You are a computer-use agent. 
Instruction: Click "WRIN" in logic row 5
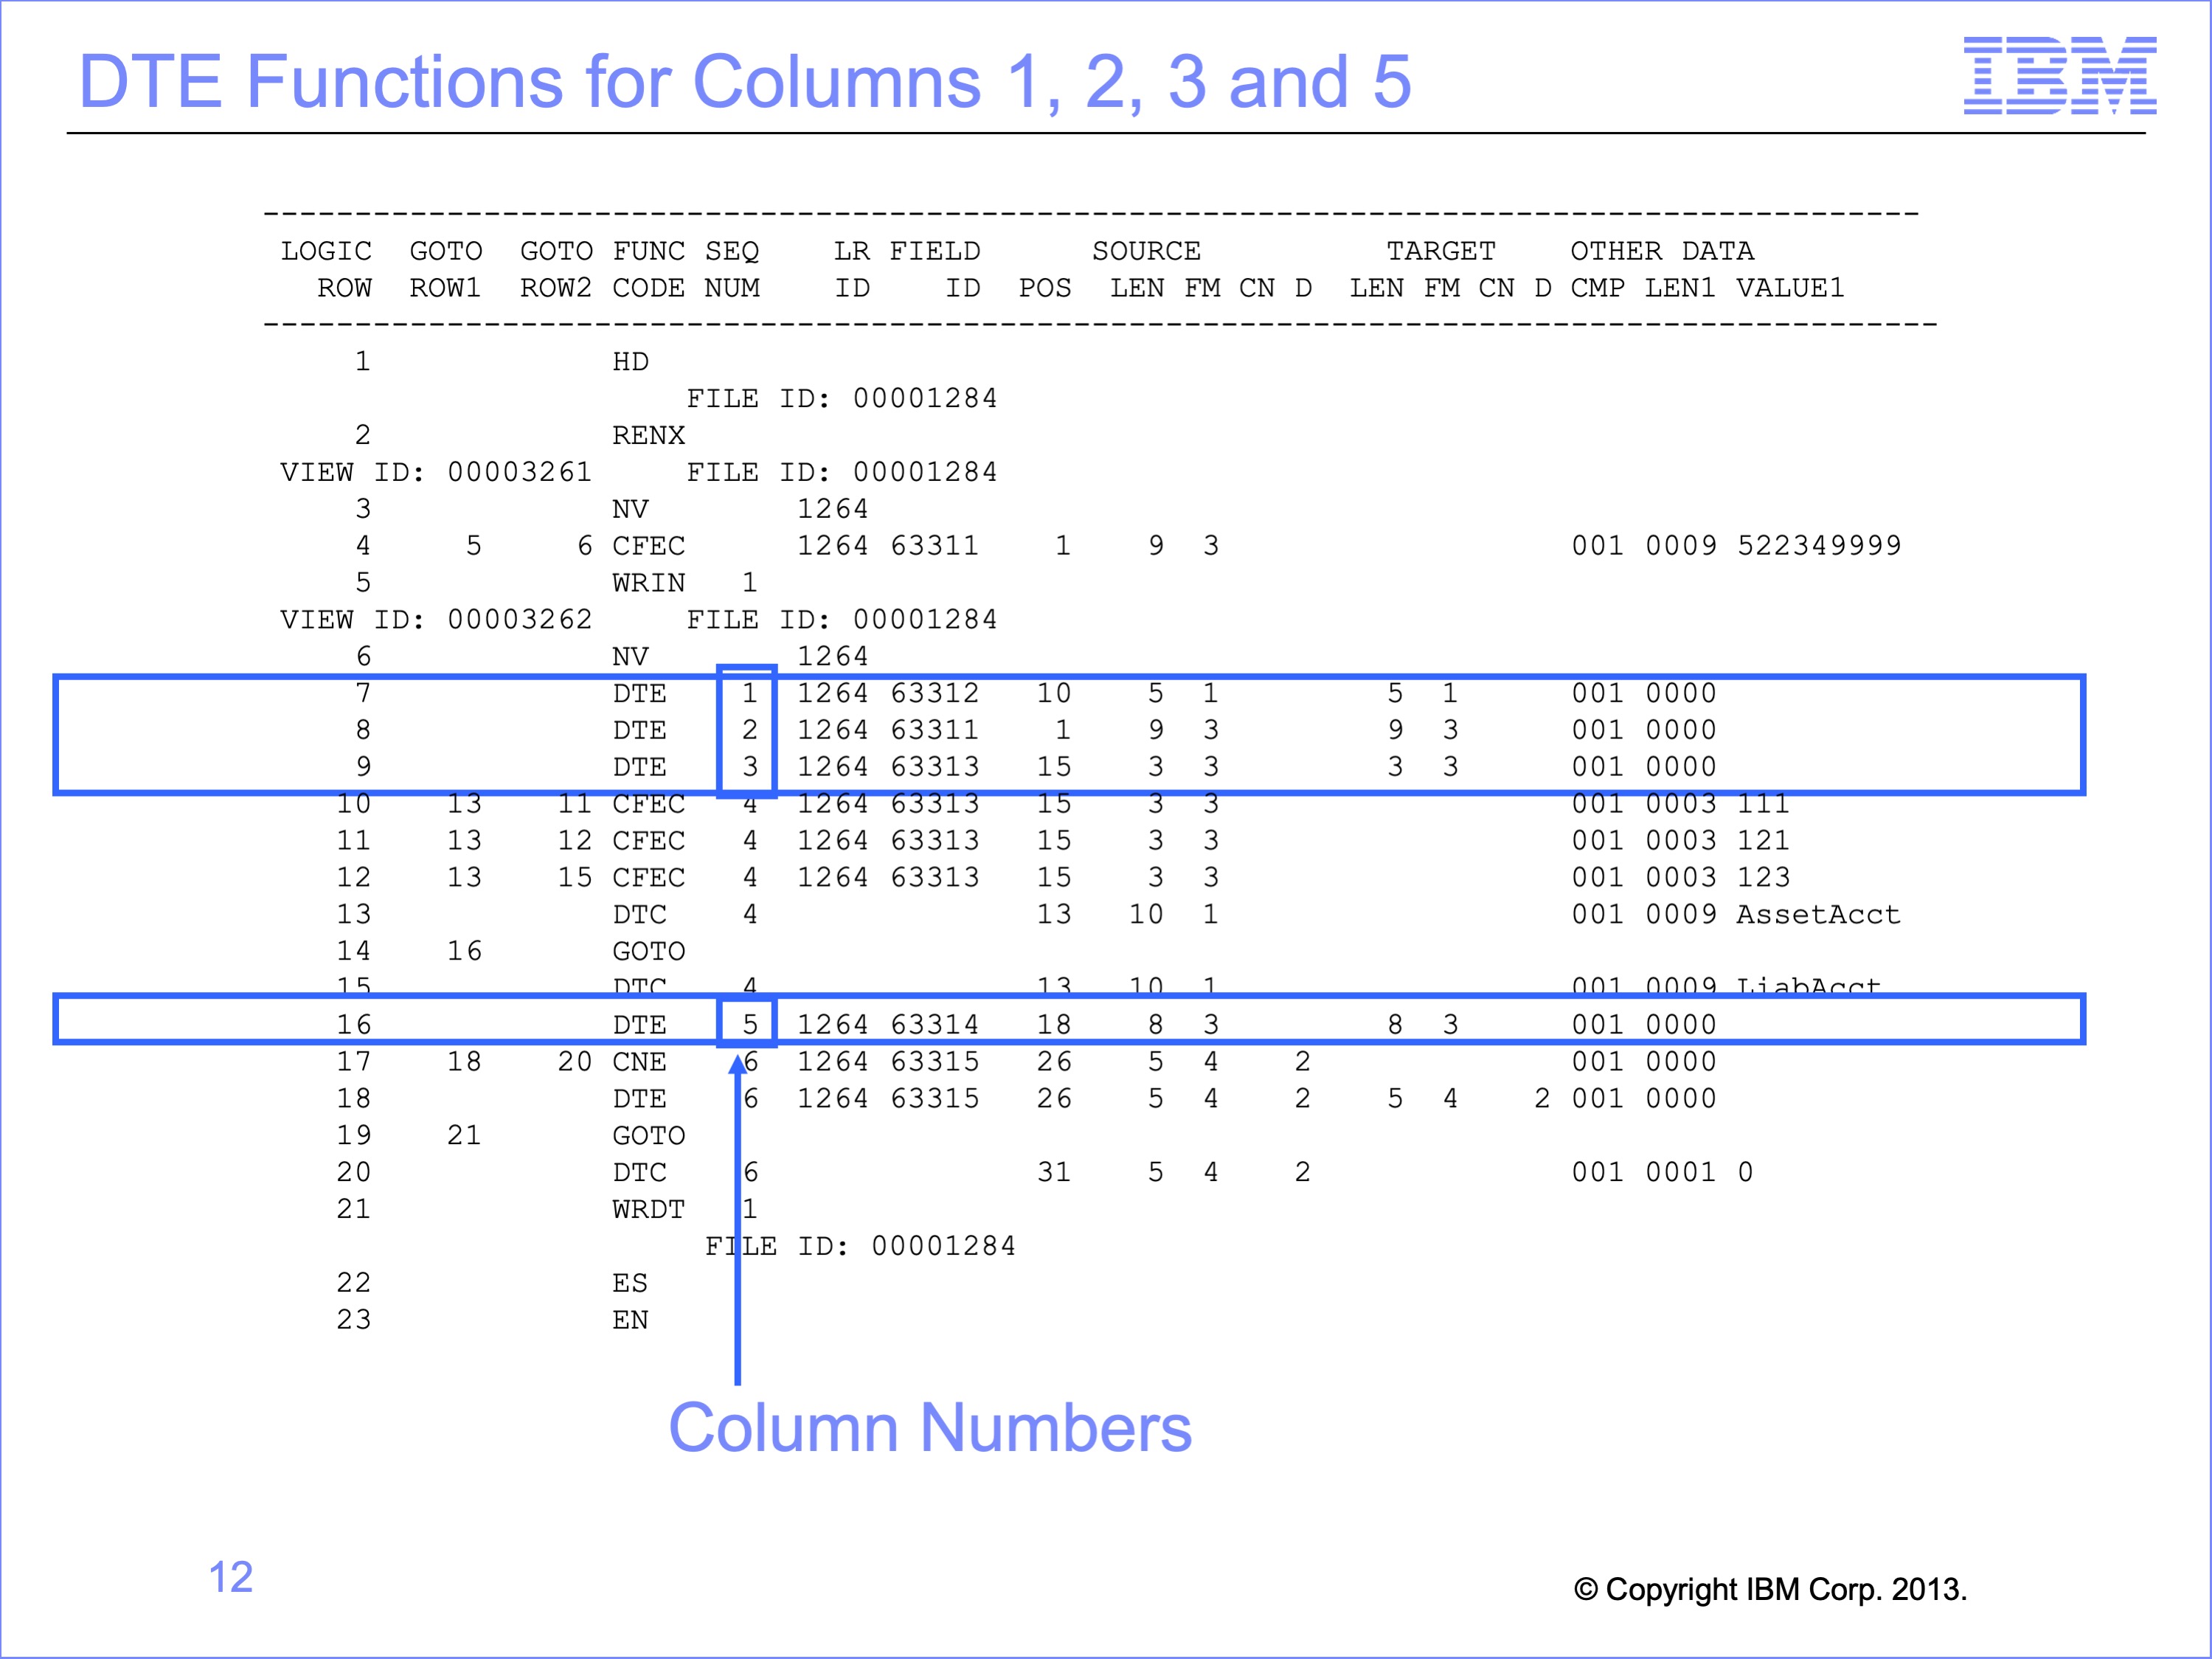tap(648, 583)
